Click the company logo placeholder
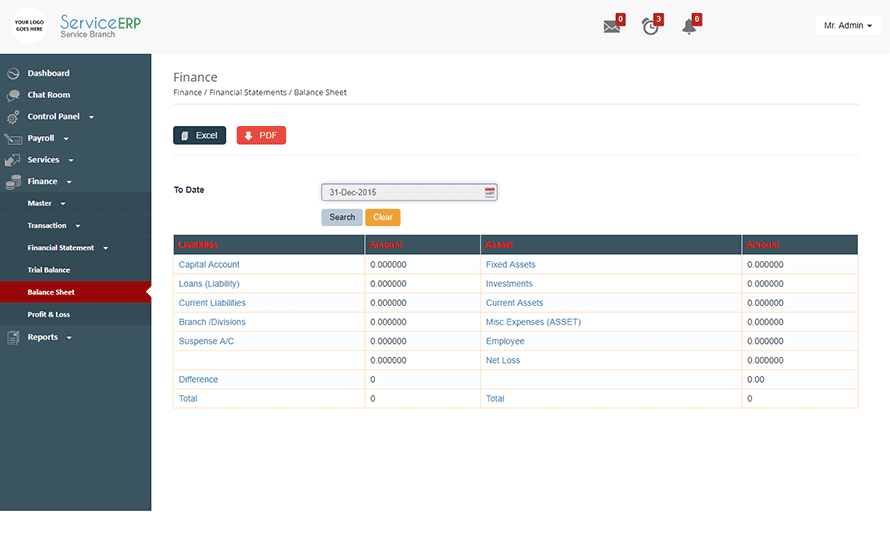 point(29,24)
